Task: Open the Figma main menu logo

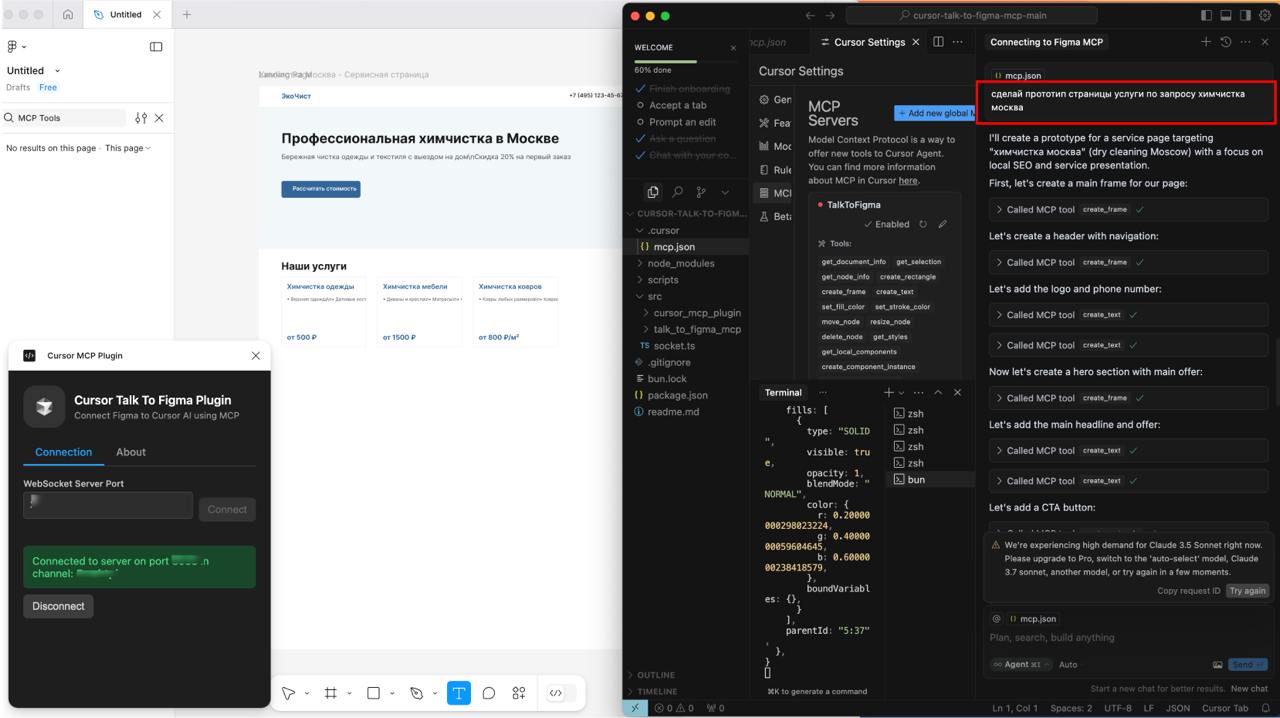Action: click(x=13, y=46)
